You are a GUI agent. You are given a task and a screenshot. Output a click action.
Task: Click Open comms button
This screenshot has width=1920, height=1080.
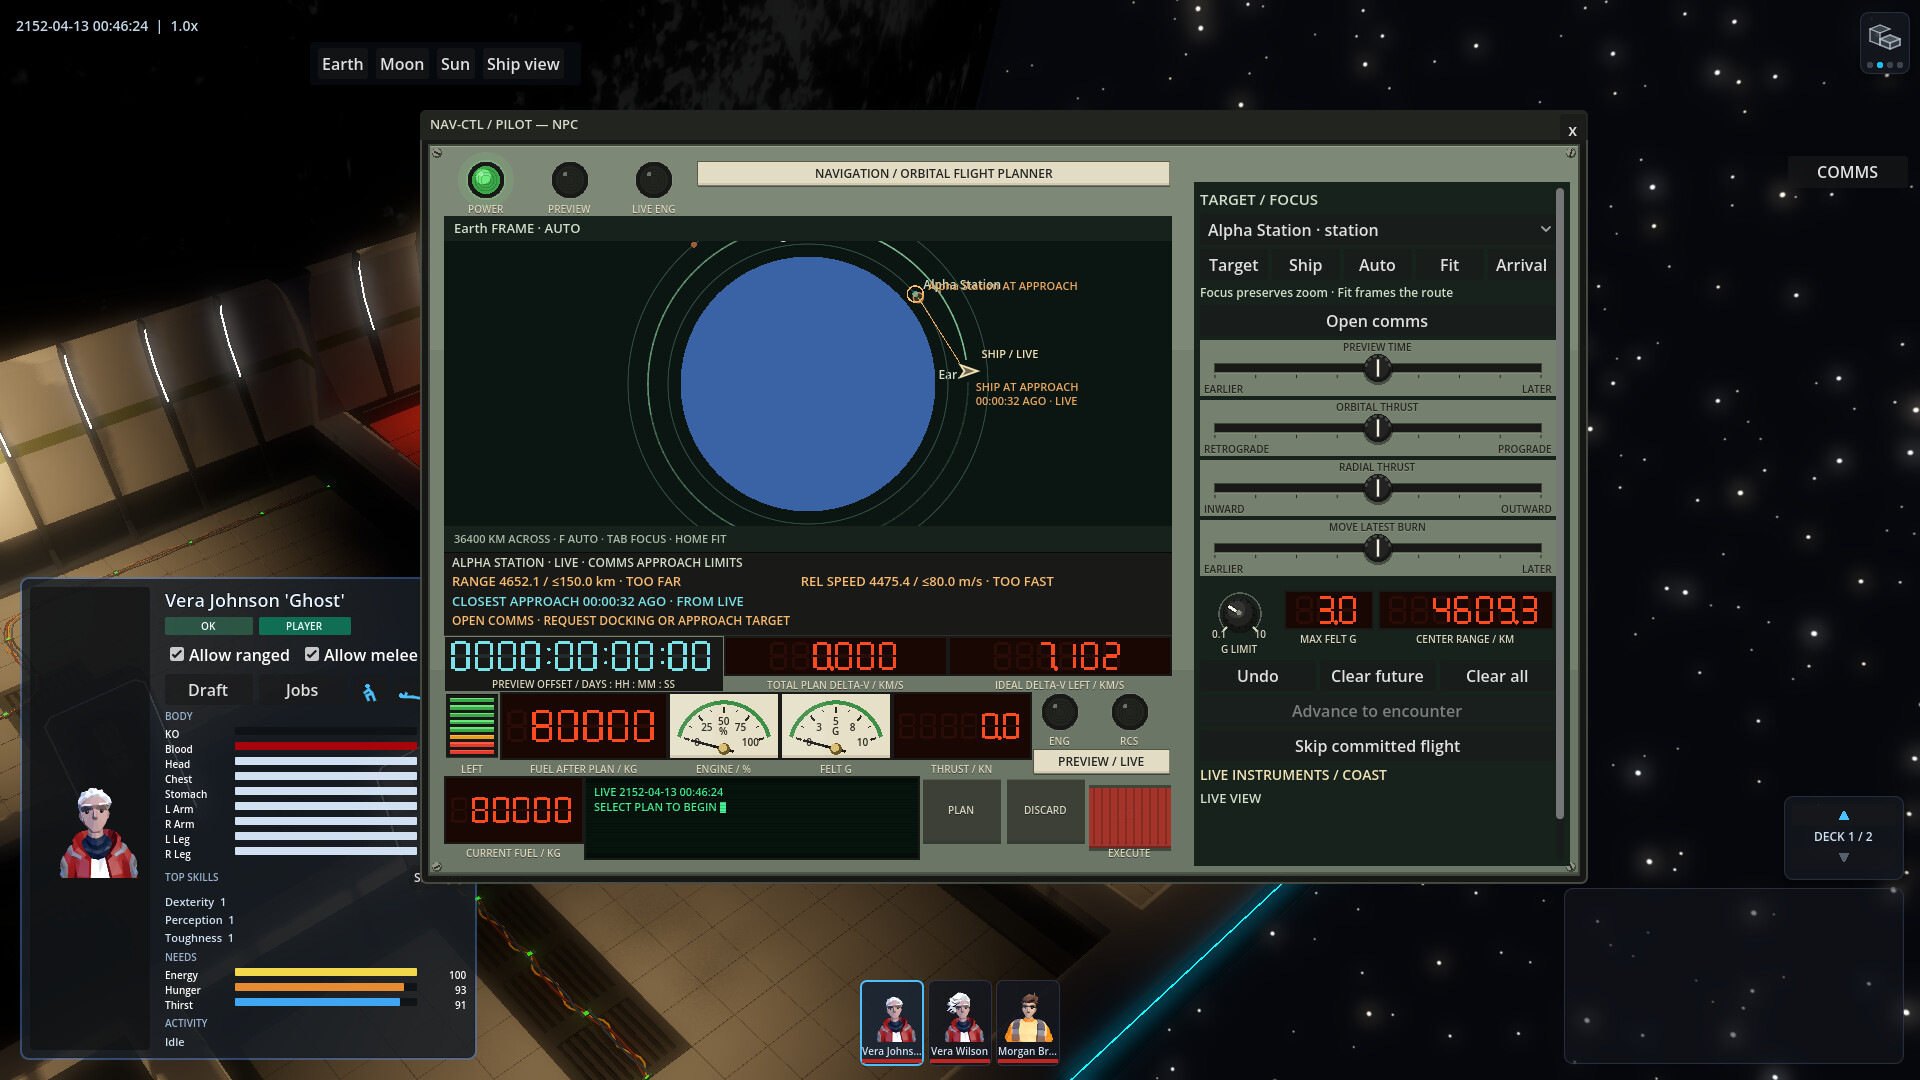[x=1377, y=321]
